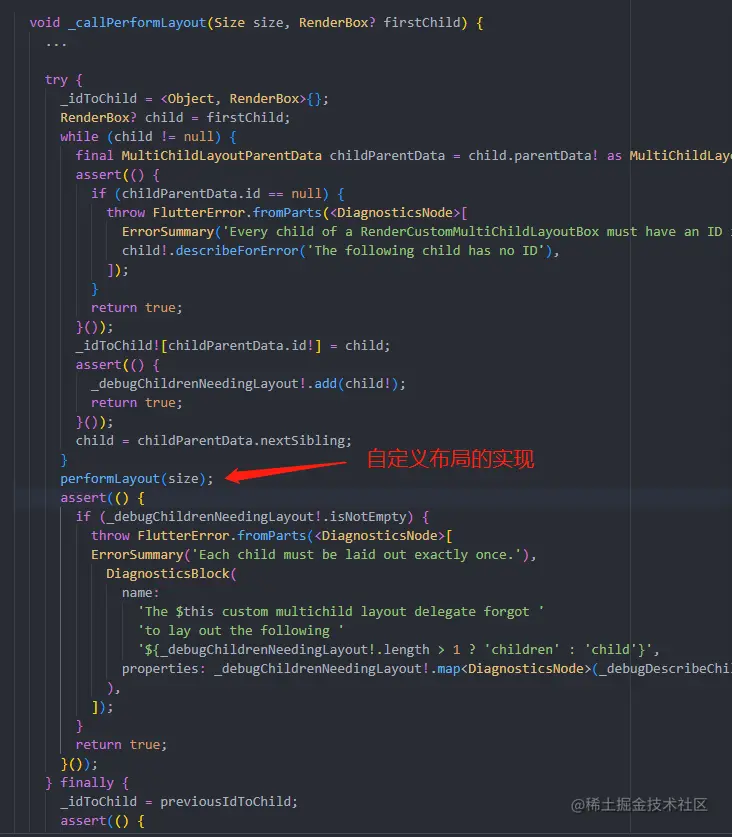The image size is (732, 837).
Task: Click the 'try {' keyword line
Action: click(64, 80)
